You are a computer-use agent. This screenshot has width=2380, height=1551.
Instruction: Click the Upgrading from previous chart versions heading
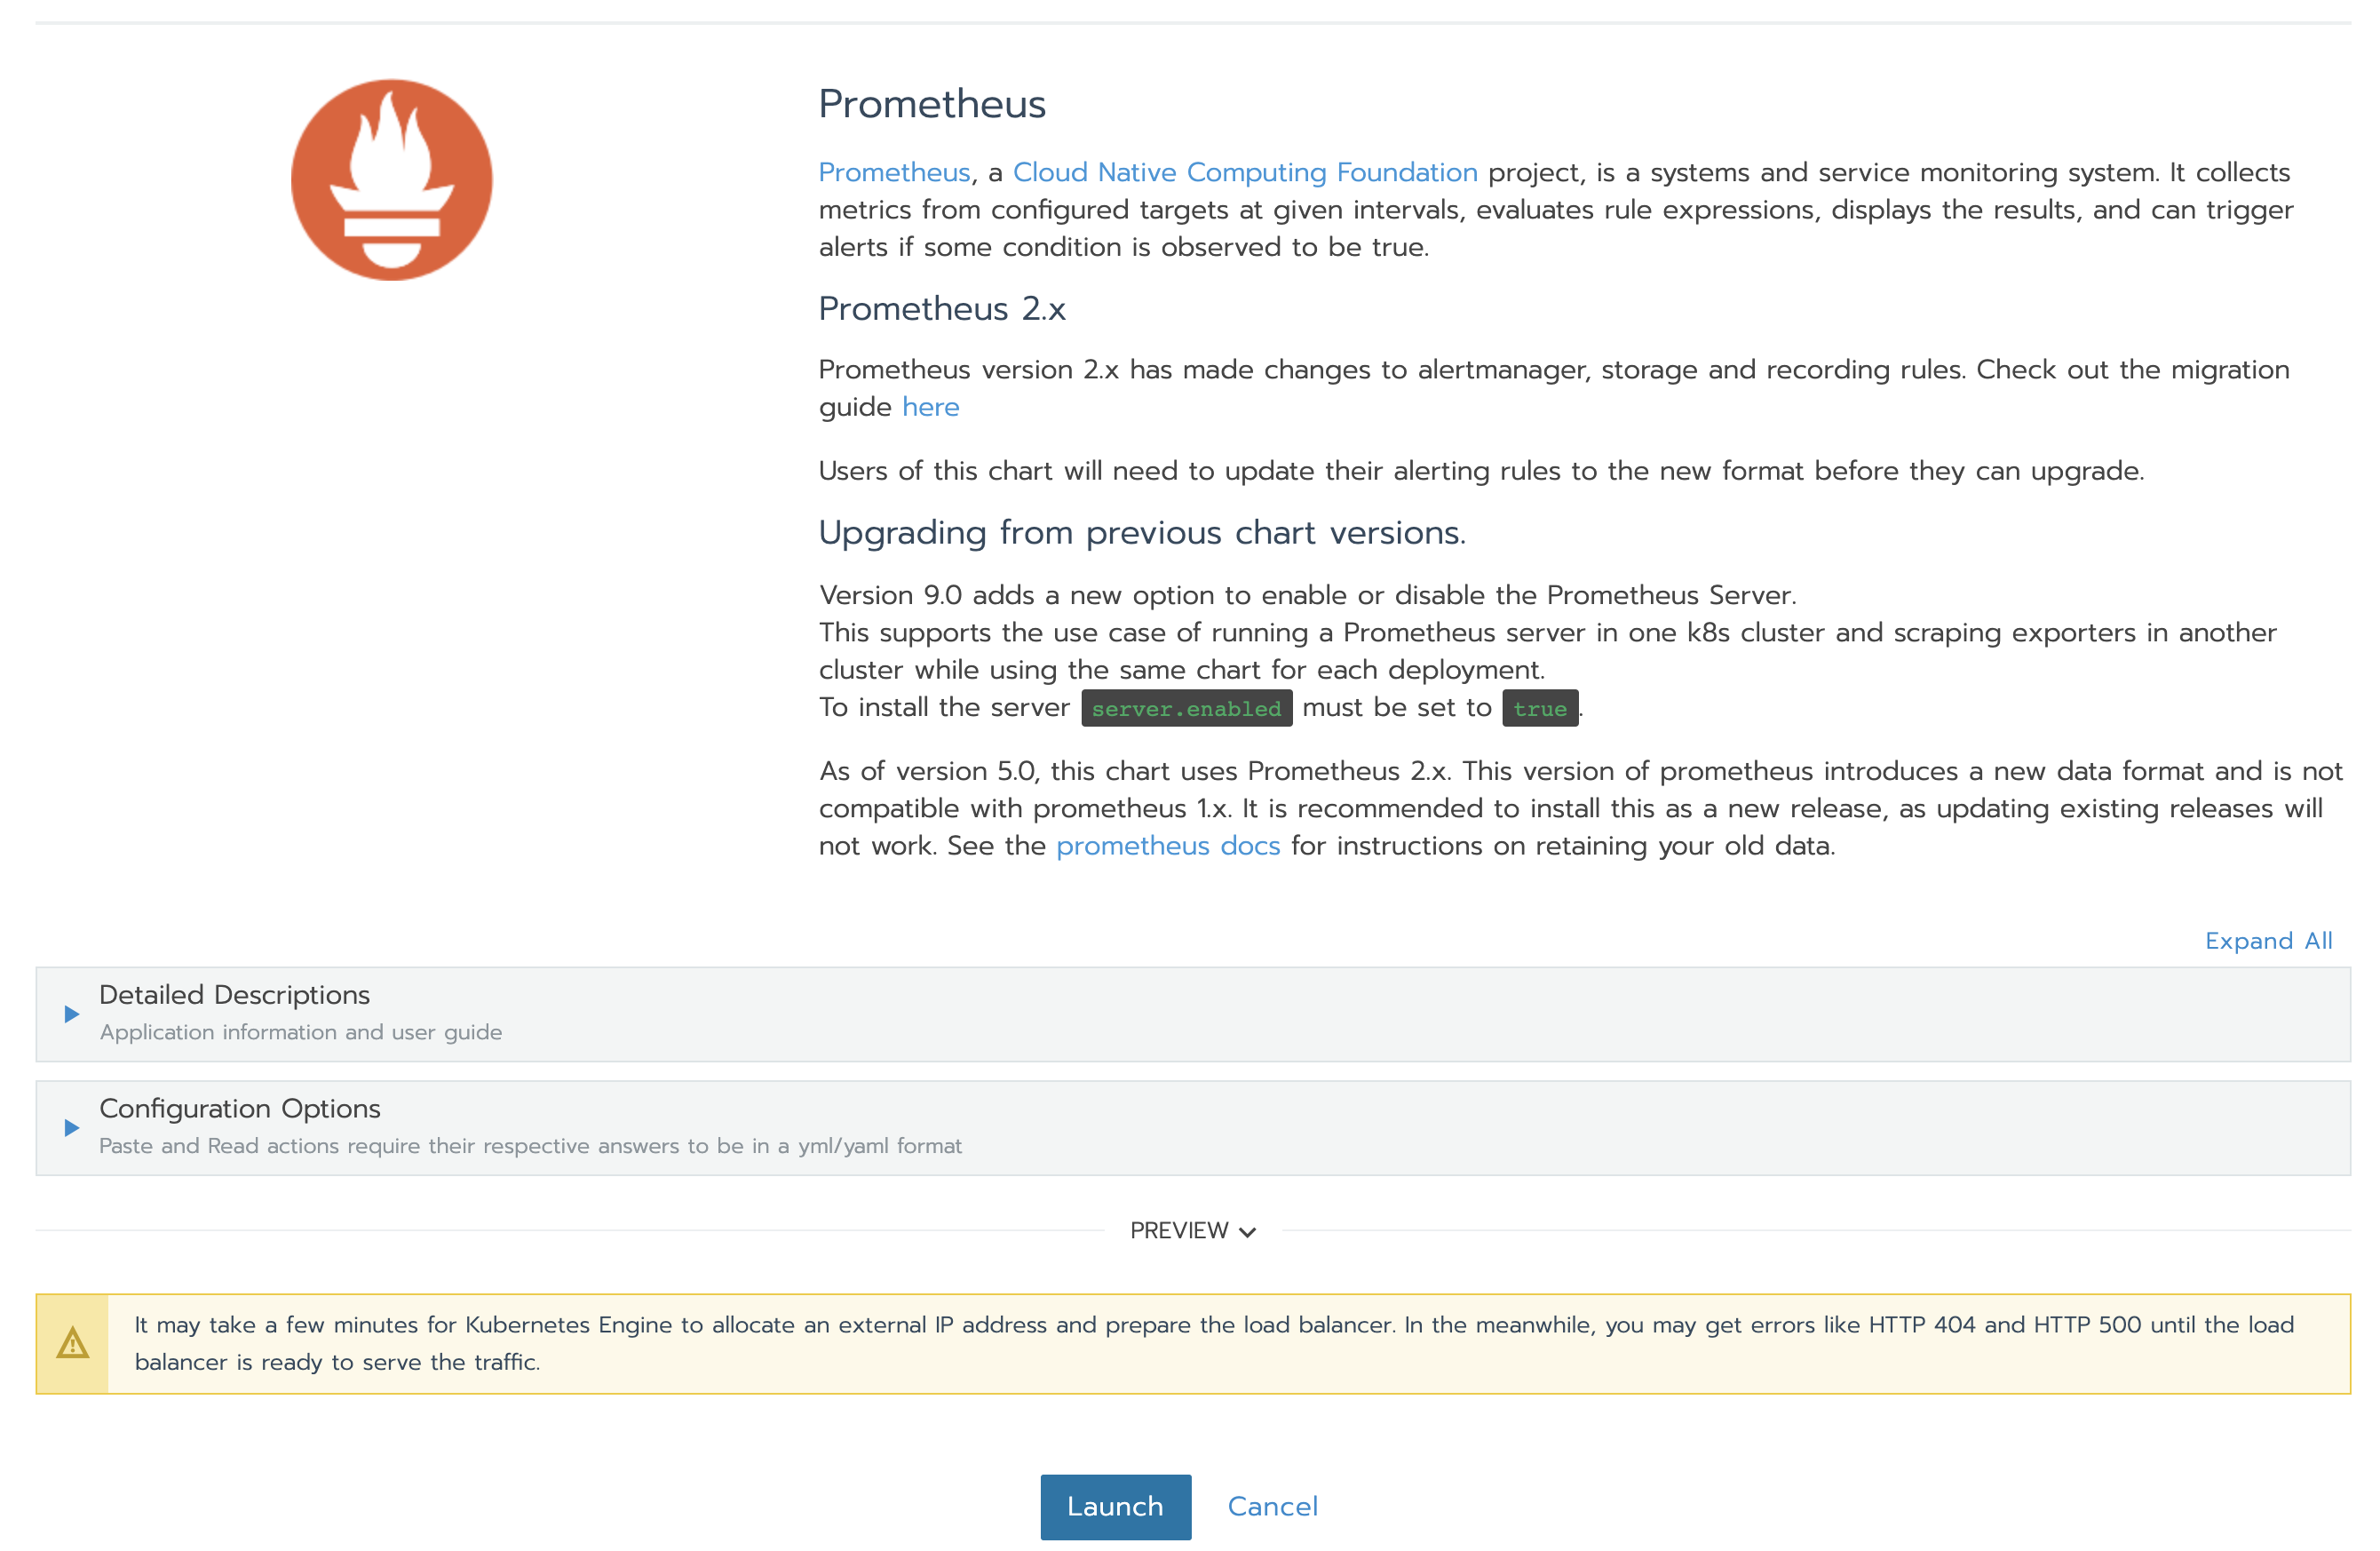1142,533
